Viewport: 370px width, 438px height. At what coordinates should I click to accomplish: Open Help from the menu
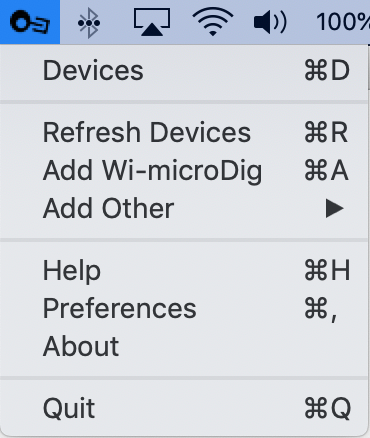click(x=184, y=270)
